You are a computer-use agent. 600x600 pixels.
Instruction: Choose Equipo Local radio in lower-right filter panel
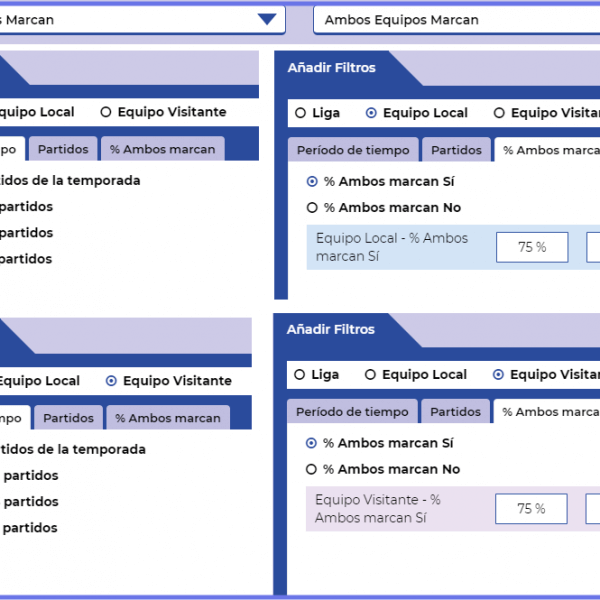[371, 375]
